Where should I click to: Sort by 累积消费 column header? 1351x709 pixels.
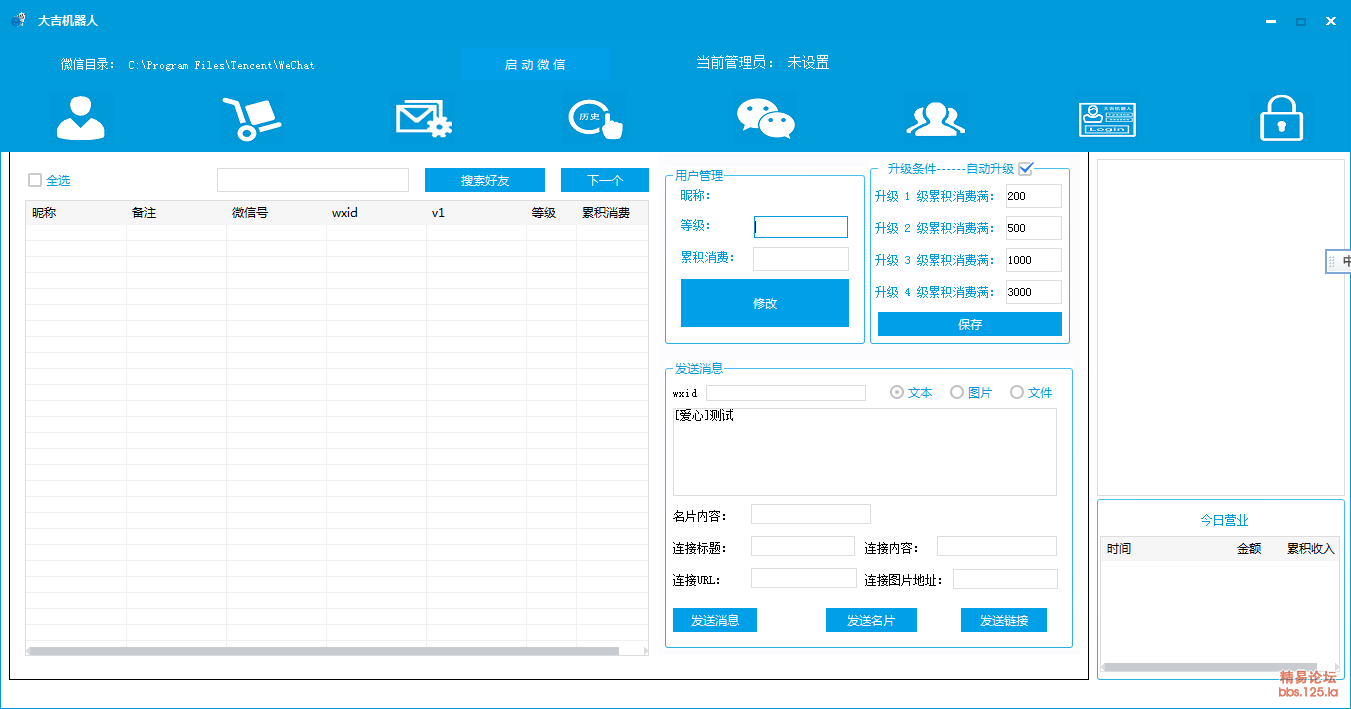click(606, 213)
